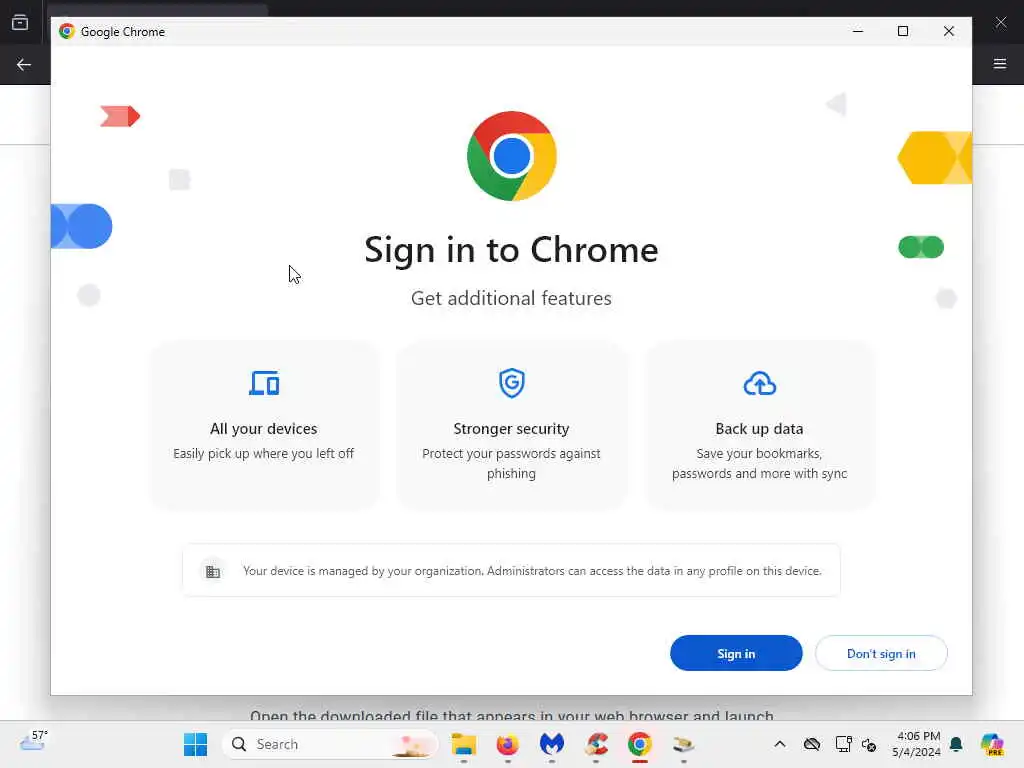Click the Chrome icon in the title bar
The width and height of the screenshot is (1024, 768).
(x=67, y=31)
